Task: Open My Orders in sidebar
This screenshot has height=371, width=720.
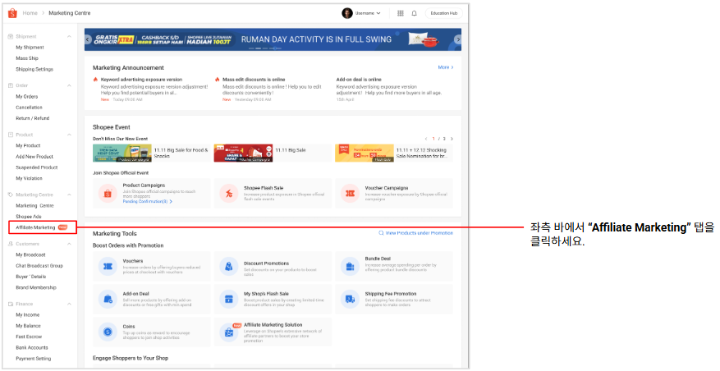Action: pos(27,96)
